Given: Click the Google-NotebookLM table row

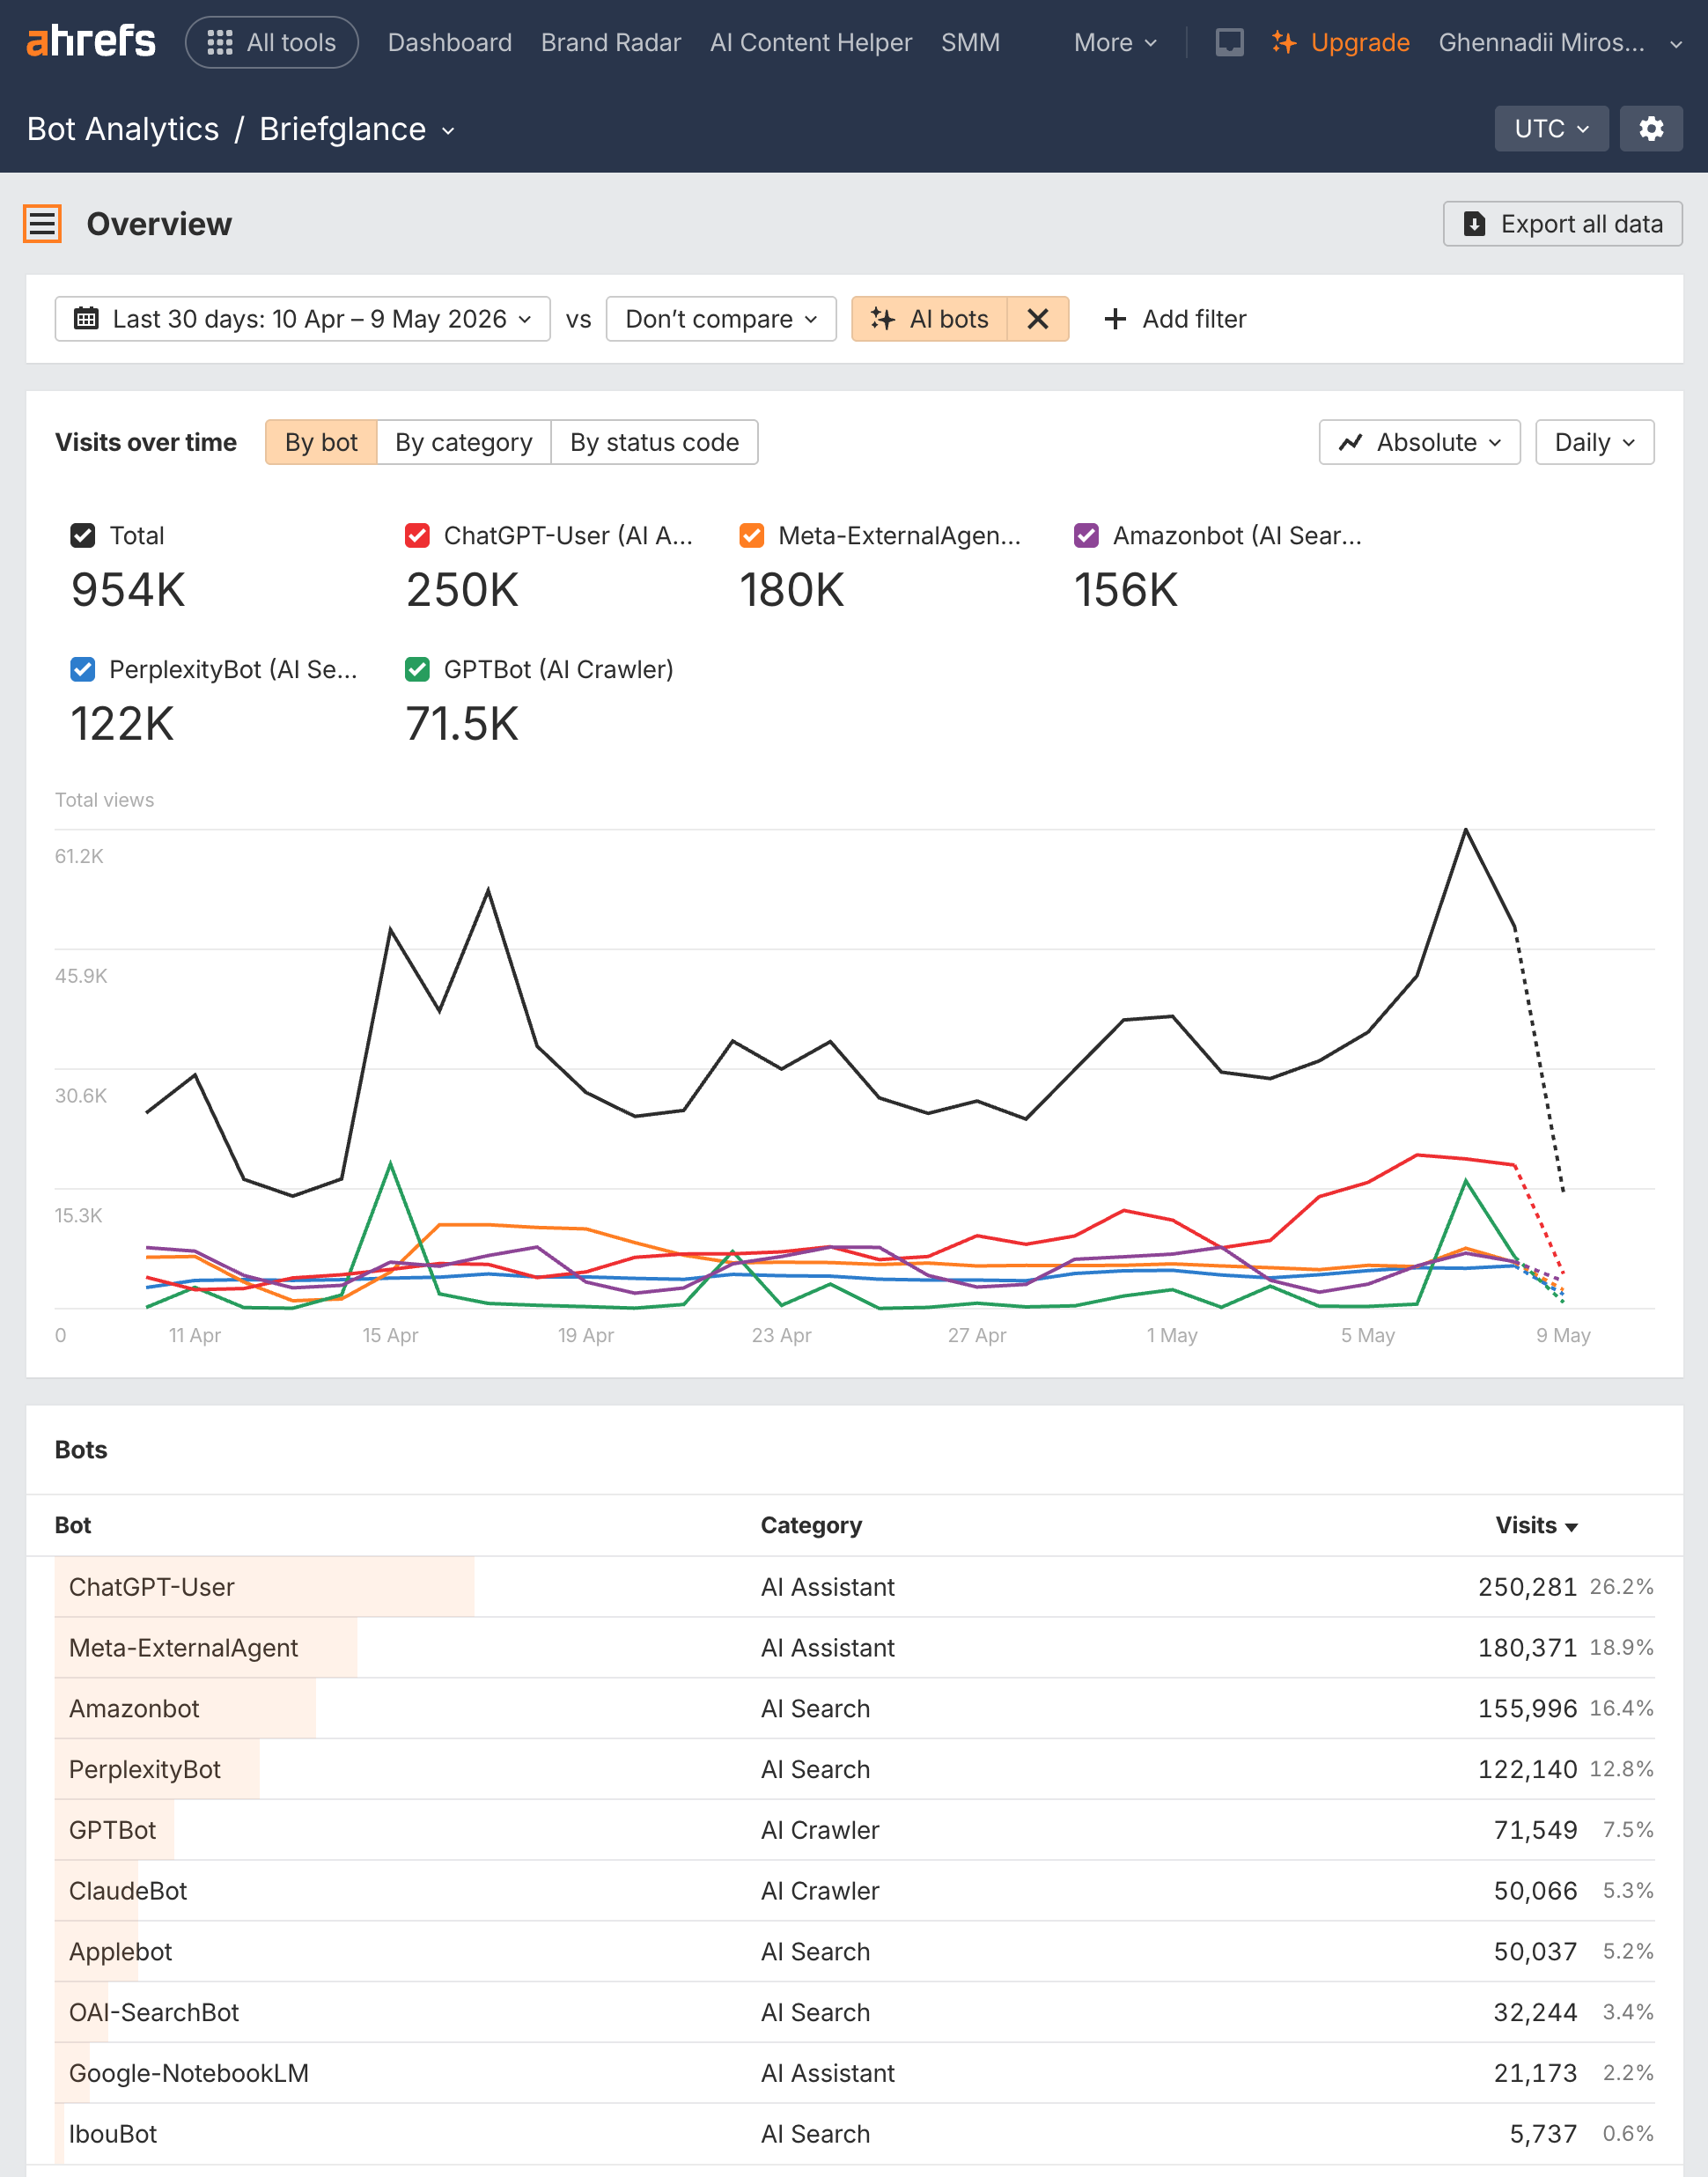Looking at the screenshot, I should coord(854,2073).
